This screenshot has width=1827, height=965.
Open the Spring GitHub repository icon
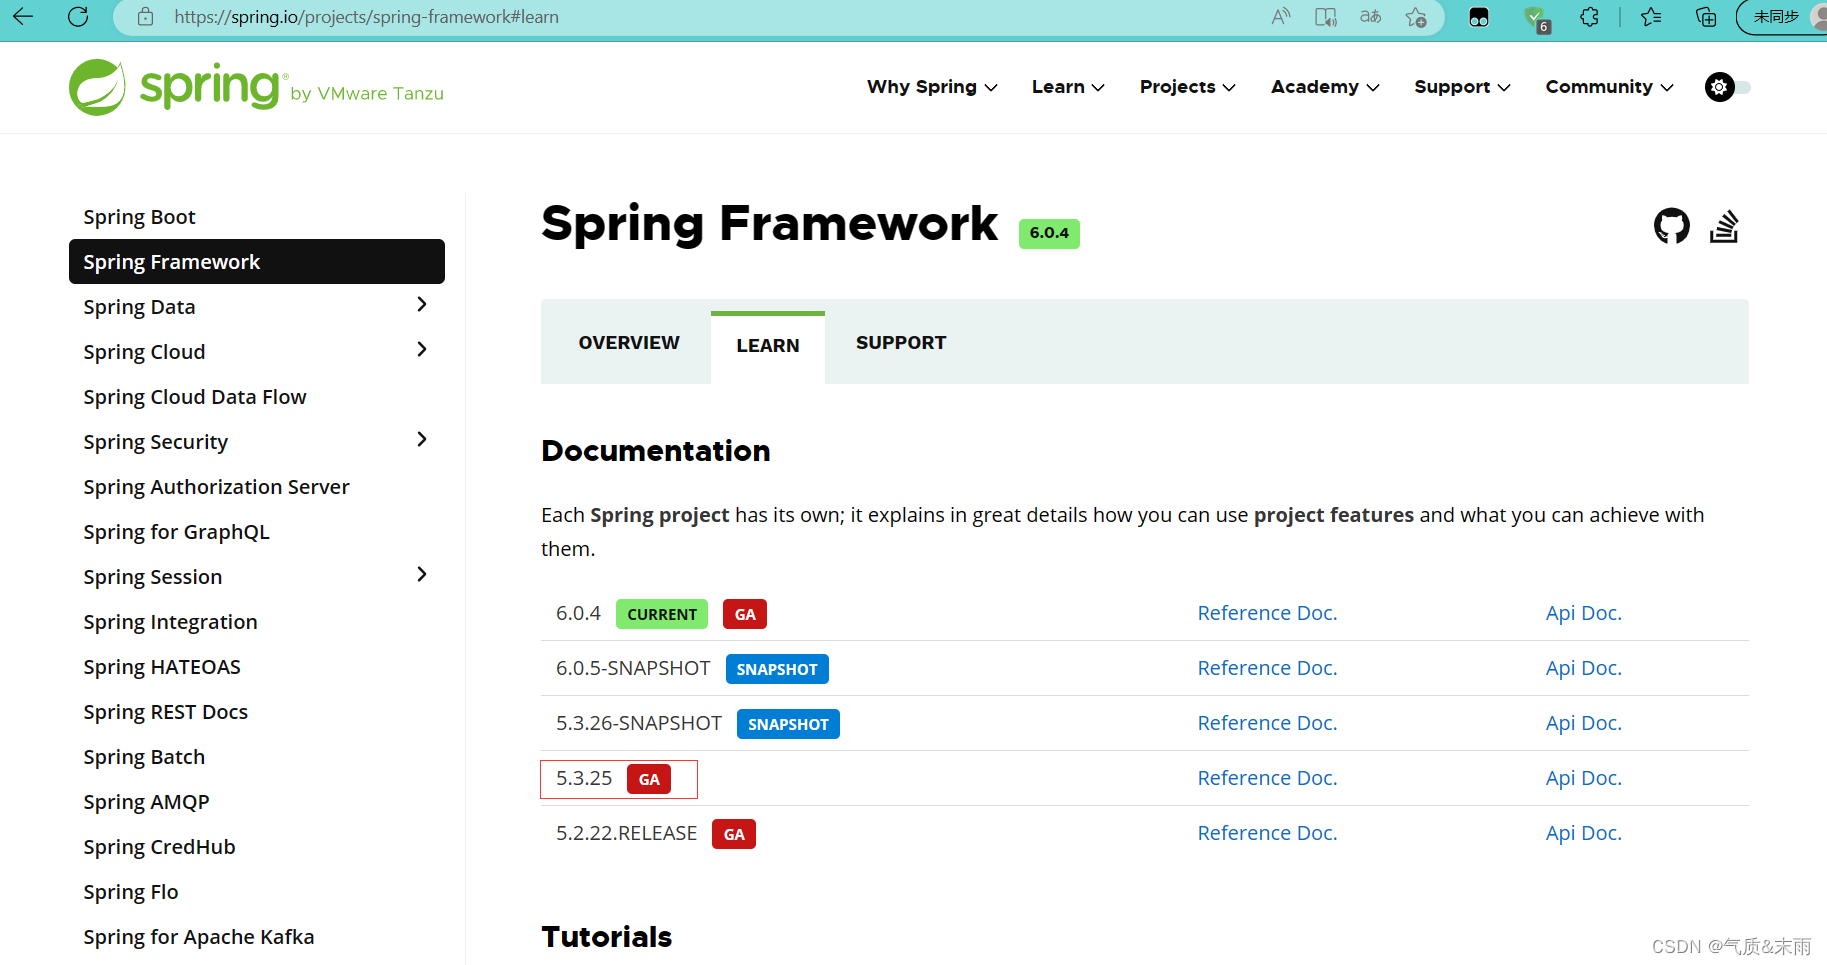(1672, 226)
